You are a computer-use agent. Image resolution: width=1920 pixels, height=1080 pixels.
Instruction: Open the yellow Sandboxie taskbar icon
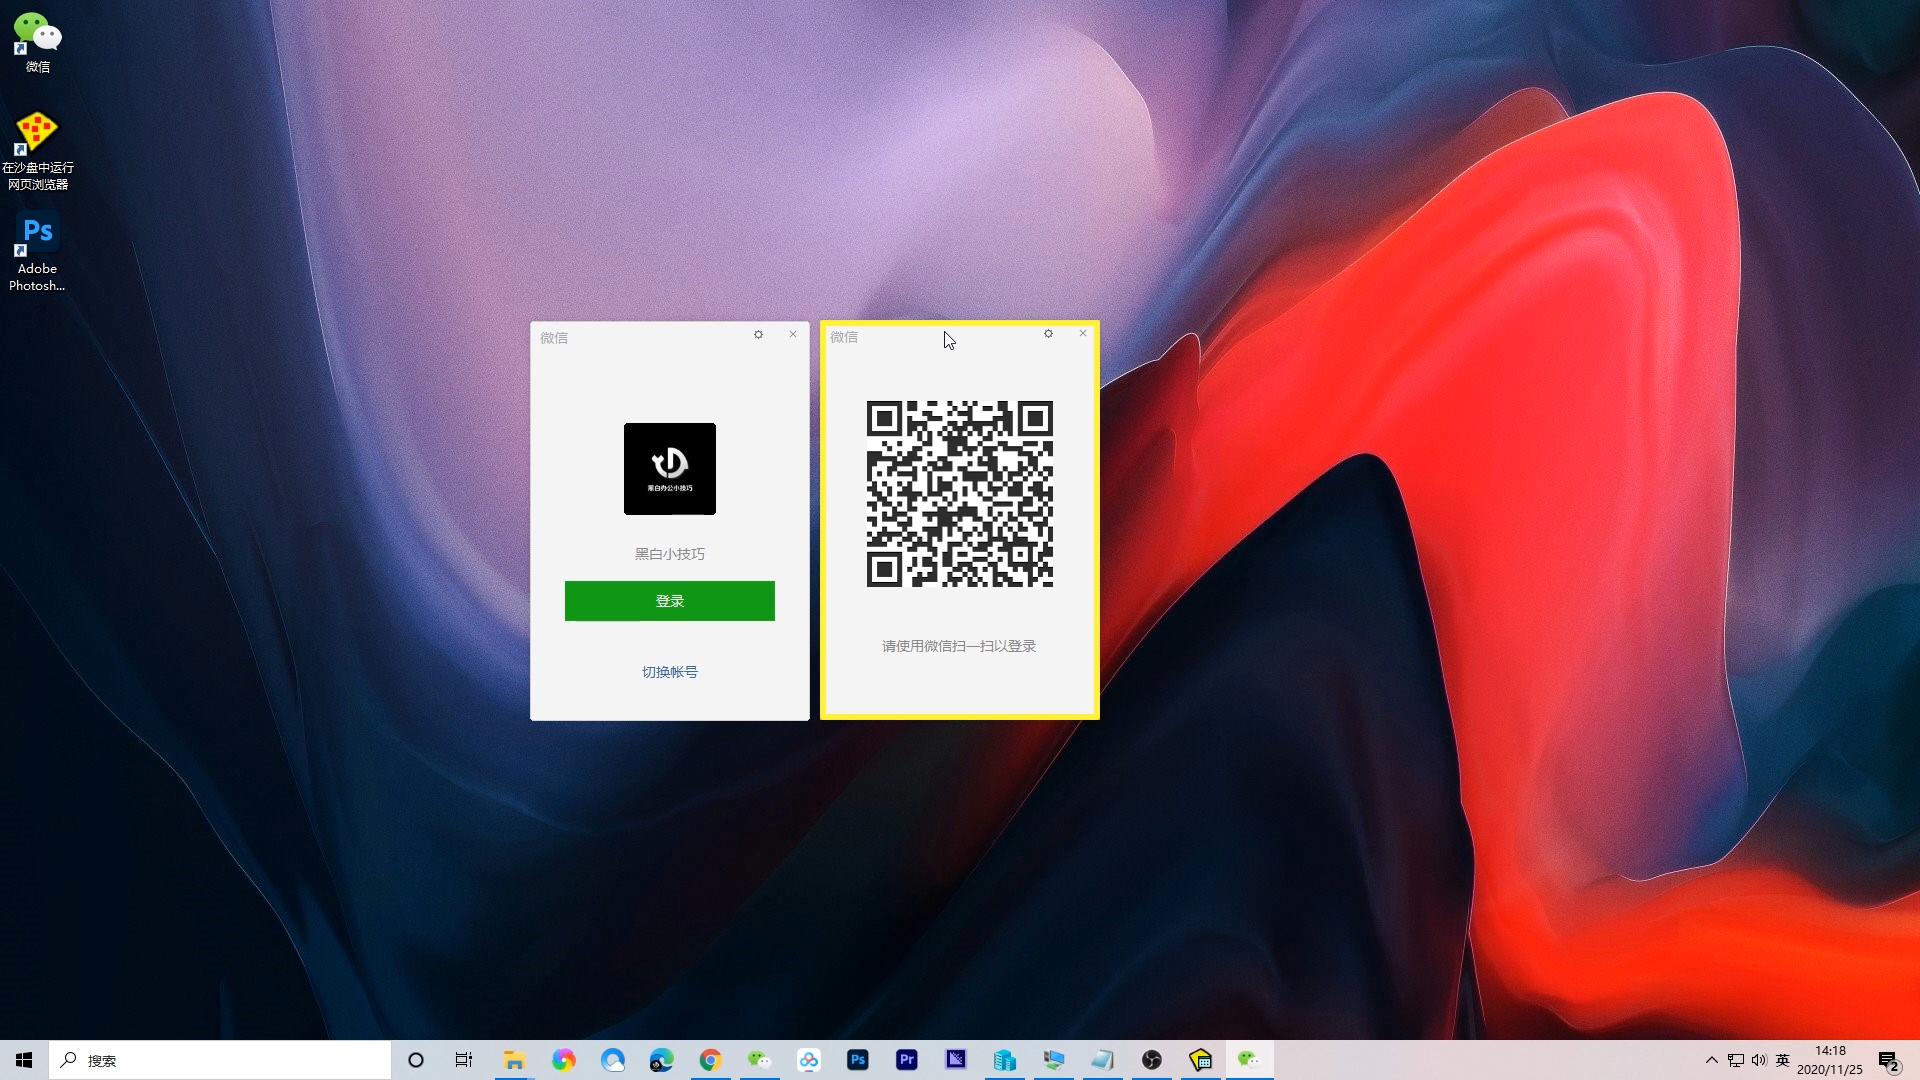(1201, 1060)
